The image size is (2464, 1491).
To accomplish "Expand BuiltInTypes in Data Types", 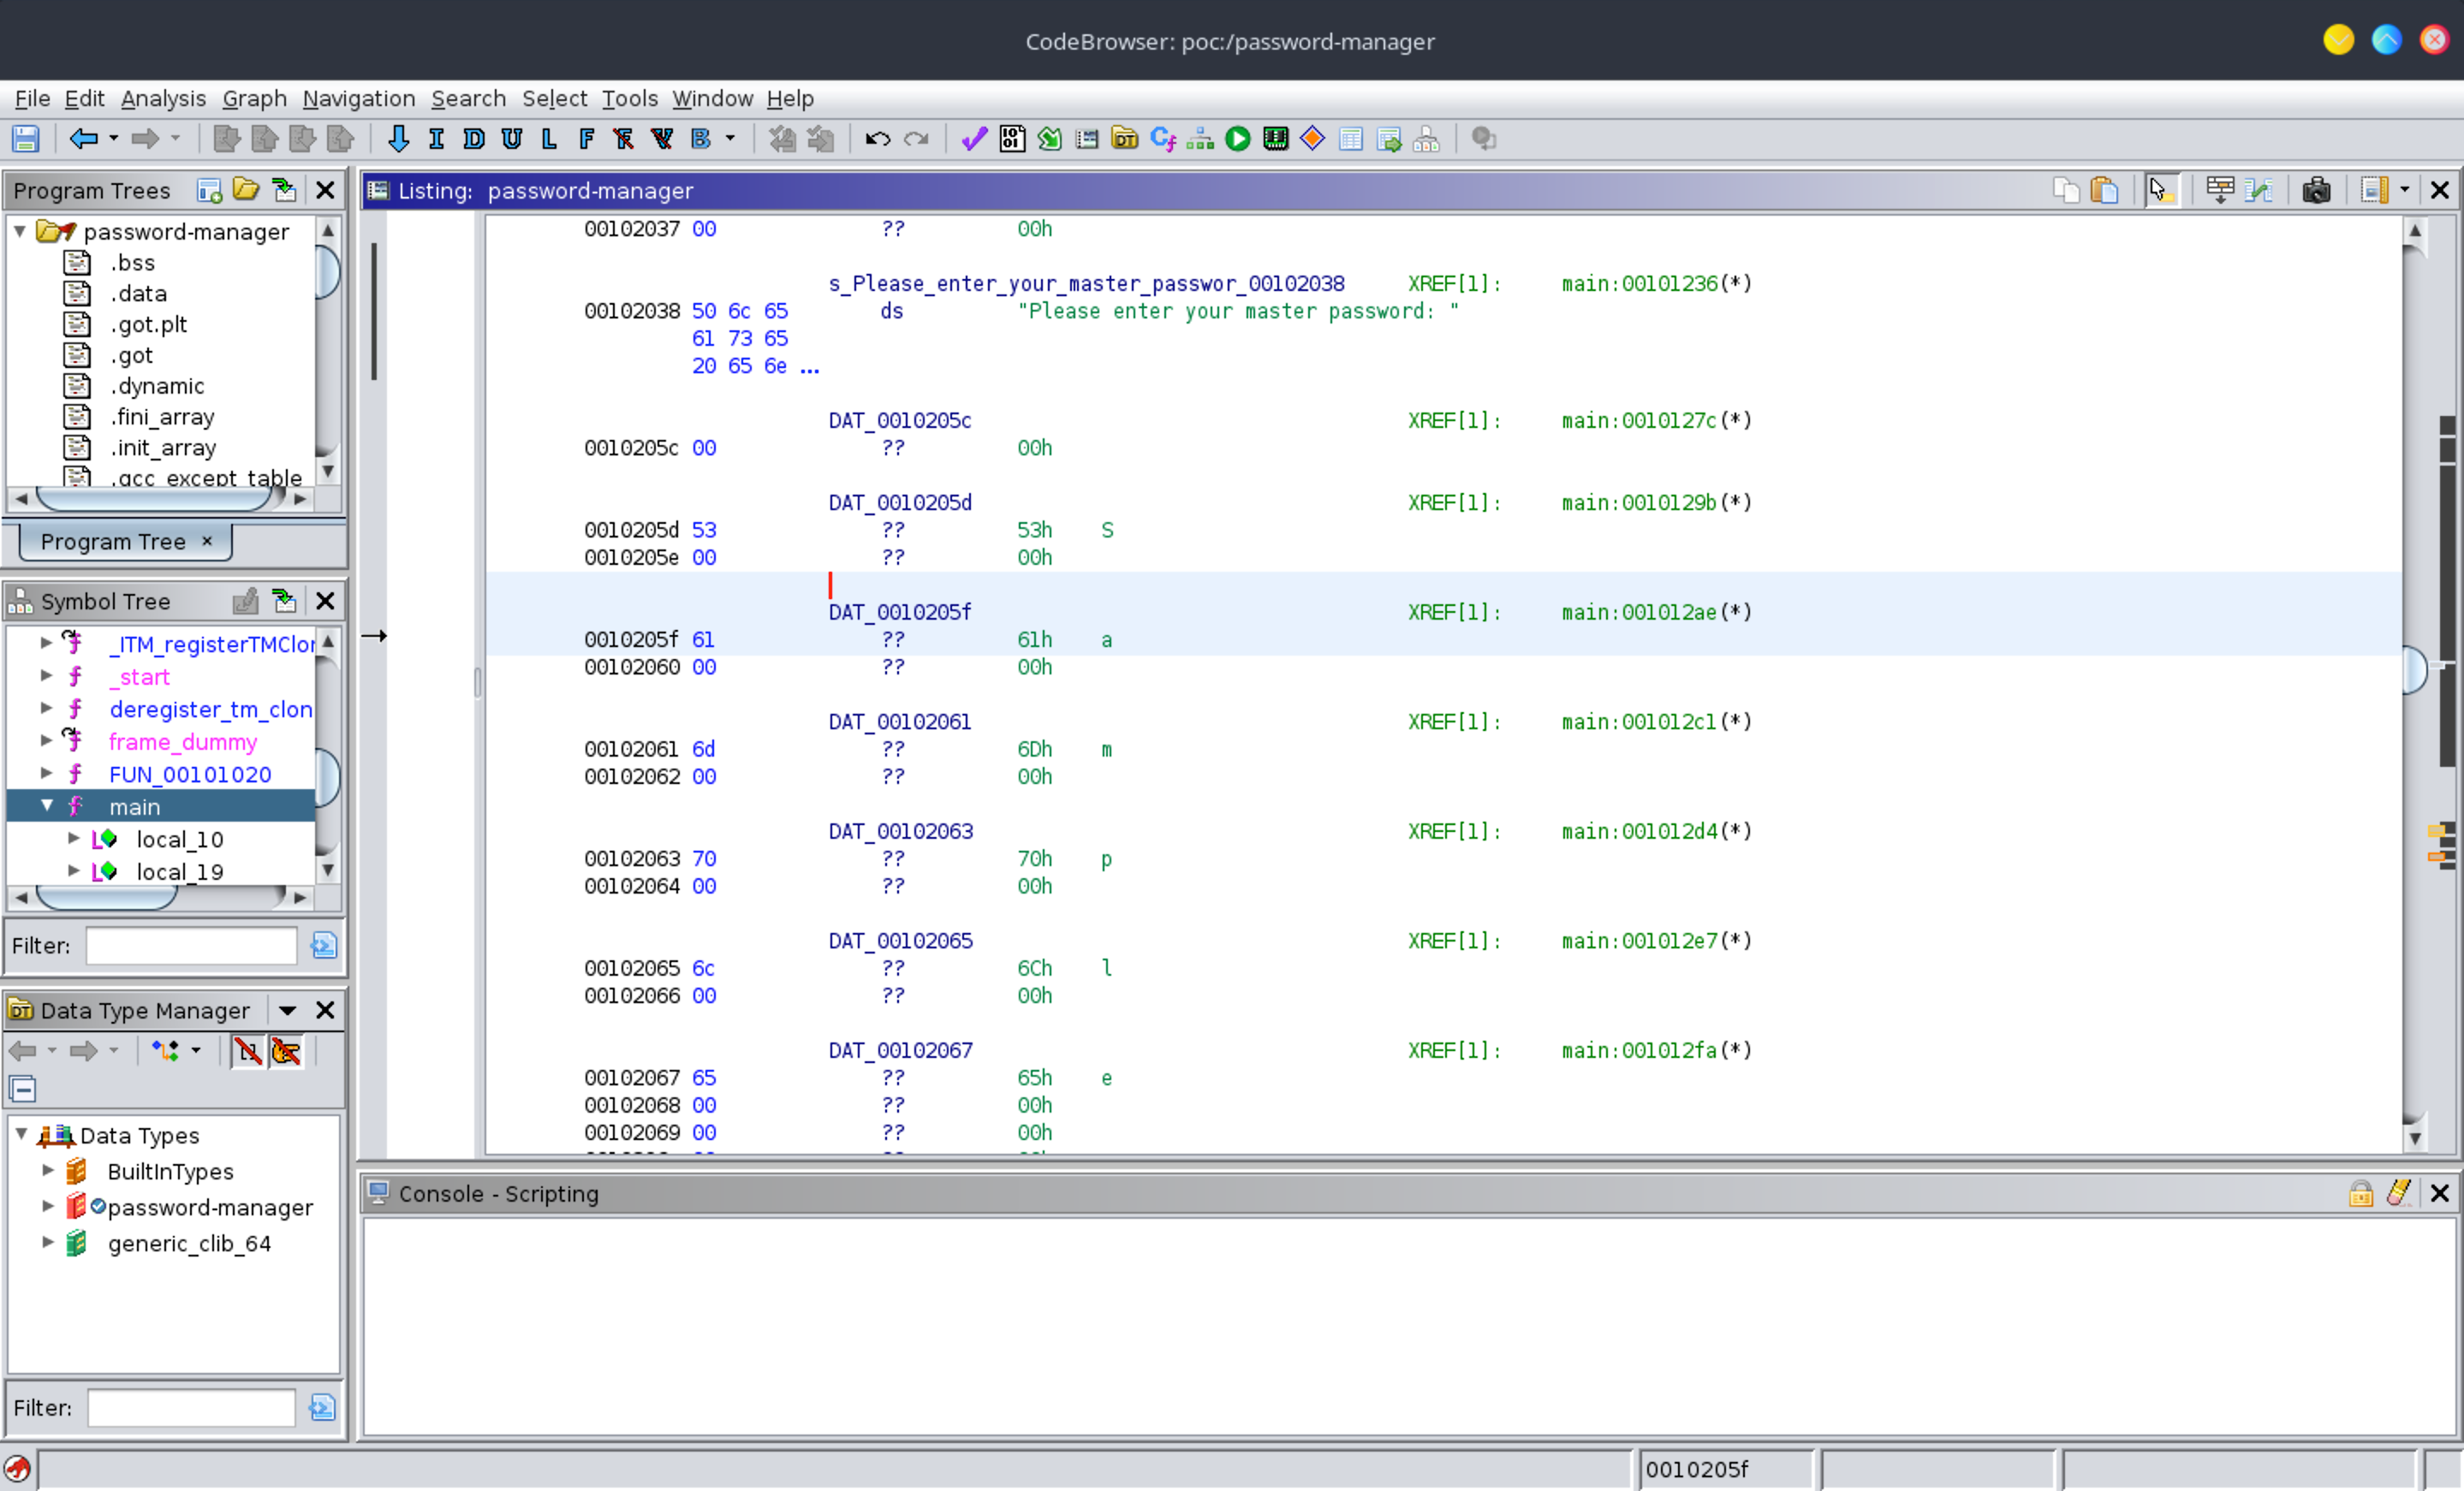I will point(47,1170).
